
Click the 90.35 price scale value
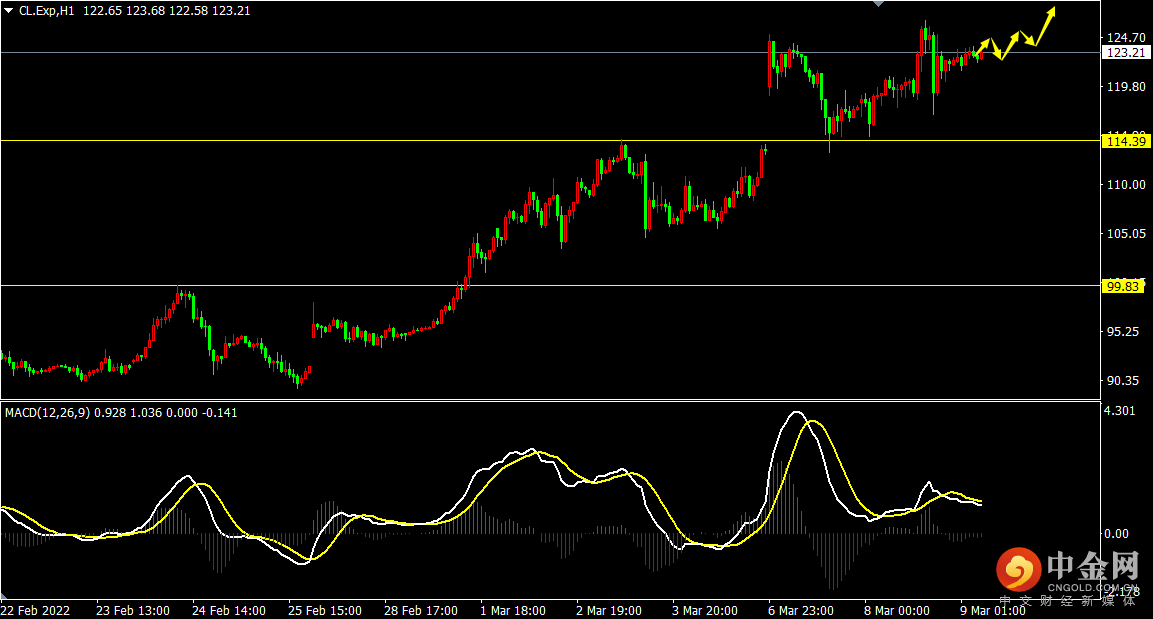point(1123,381)
